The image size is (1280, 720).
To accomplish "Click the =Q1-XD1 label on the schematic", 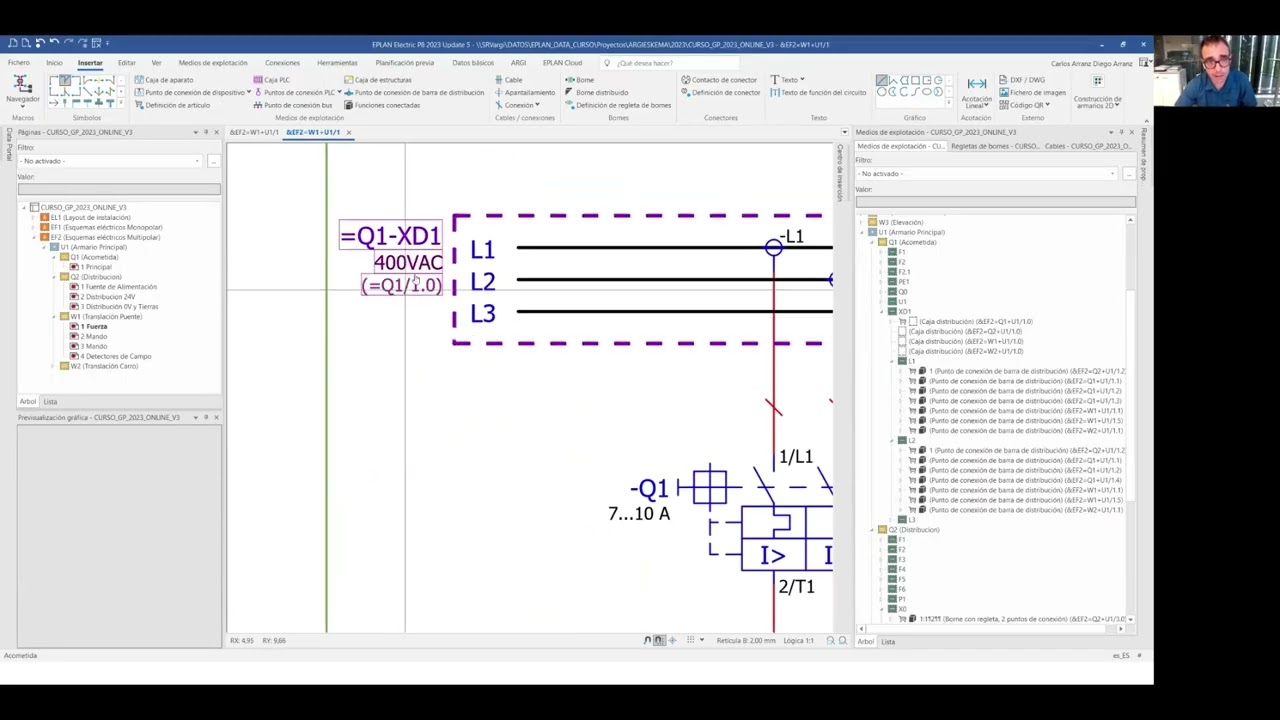I will tap(390, 236).
